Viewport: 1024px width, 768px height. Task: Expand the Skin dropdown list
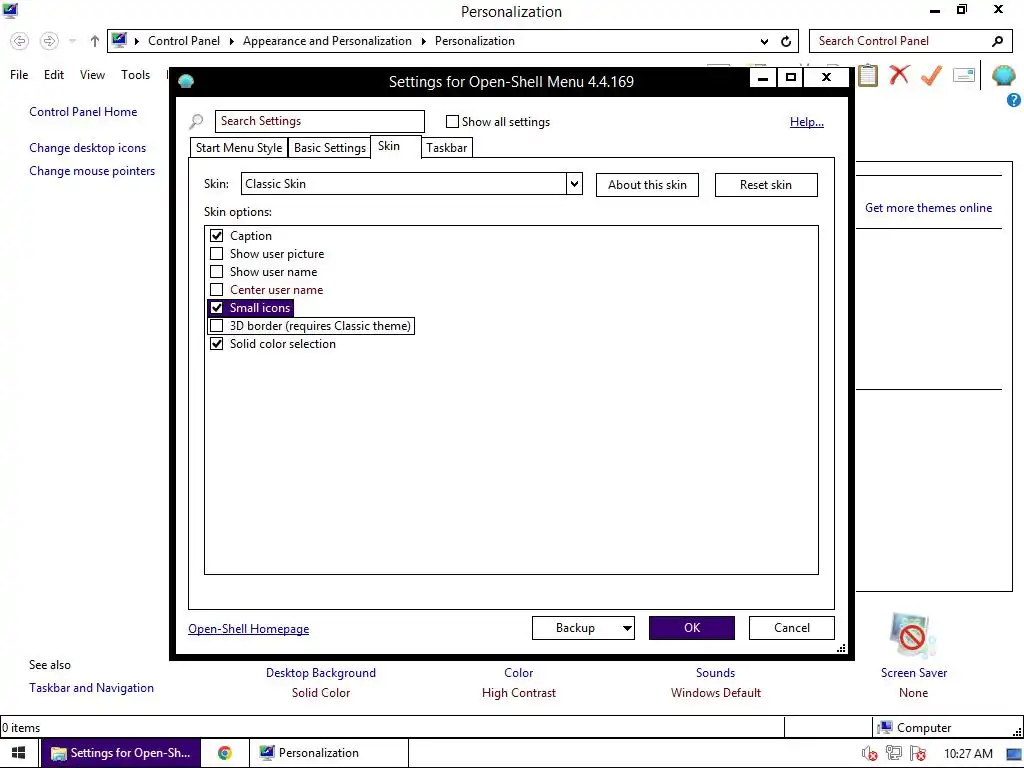pos(574,184)
